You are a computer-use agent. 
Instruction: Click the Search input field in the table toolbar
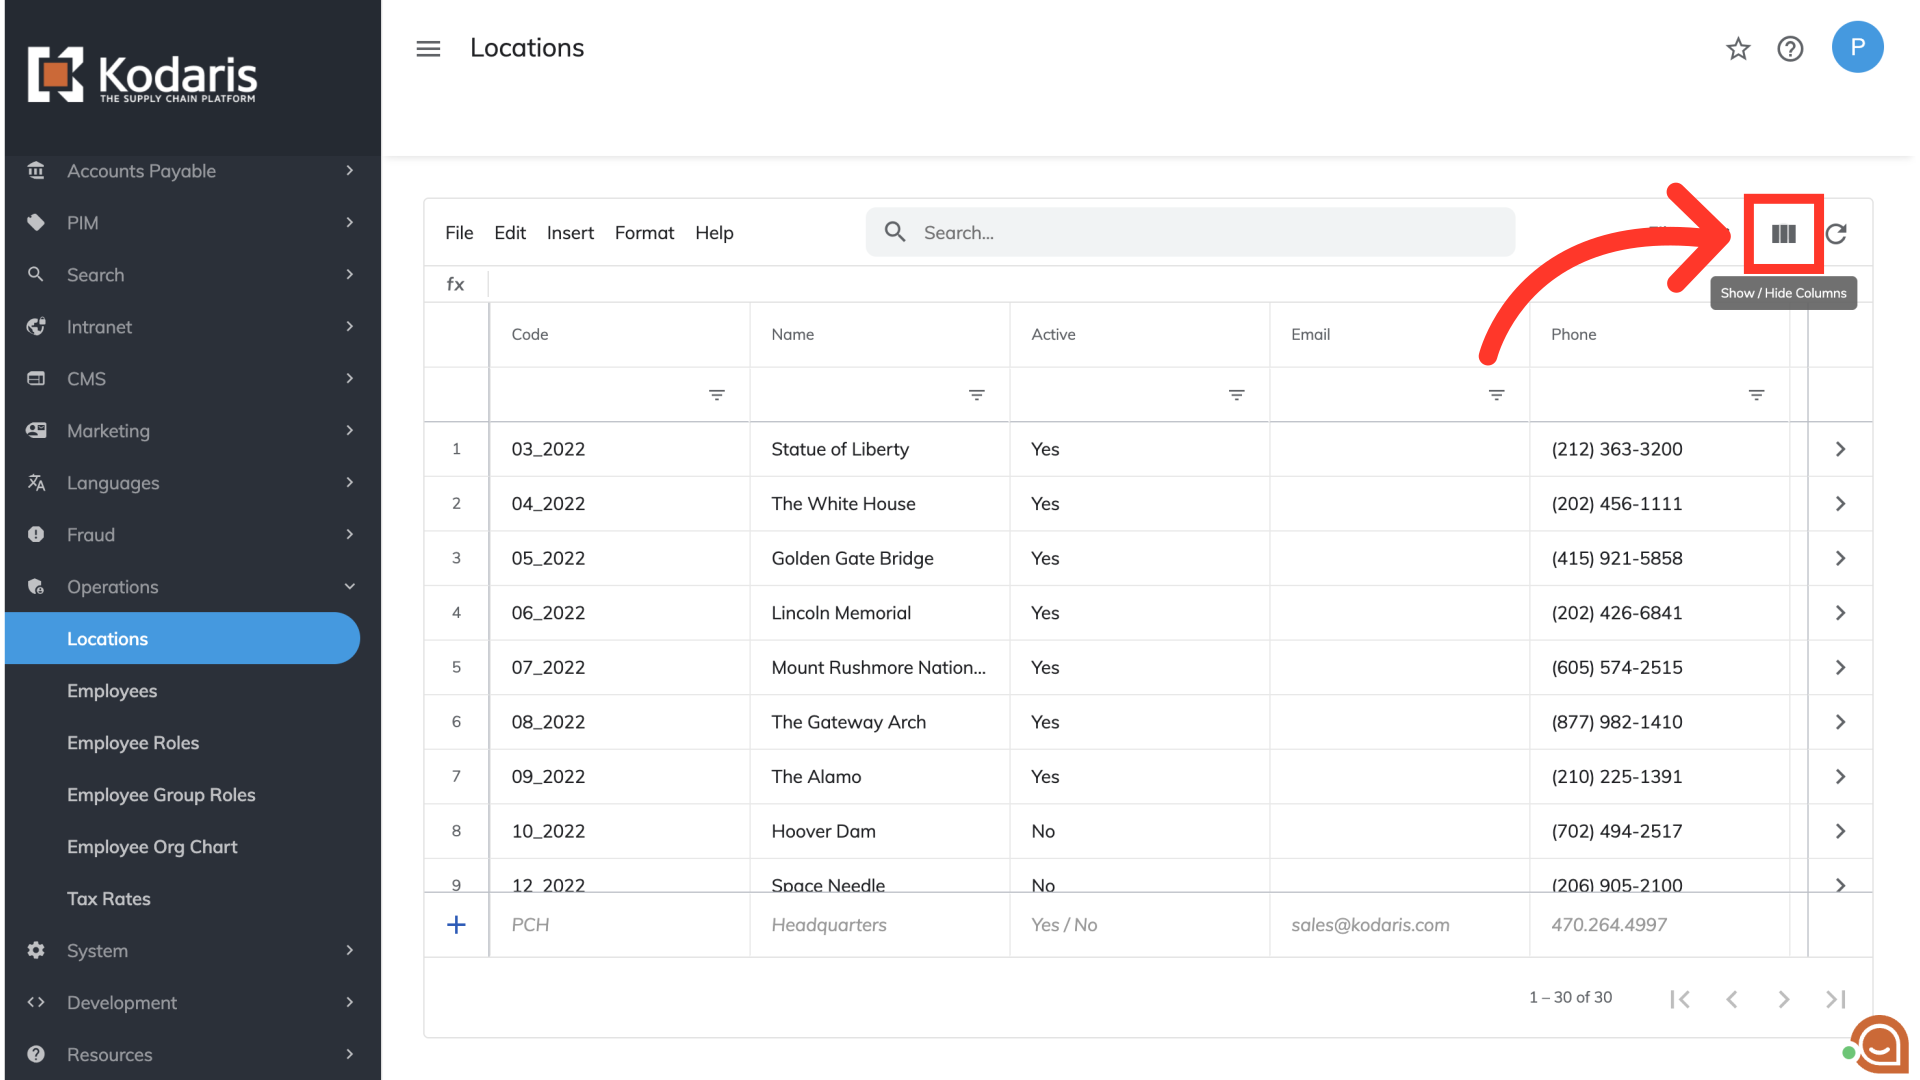click(x=1190, y=232)
